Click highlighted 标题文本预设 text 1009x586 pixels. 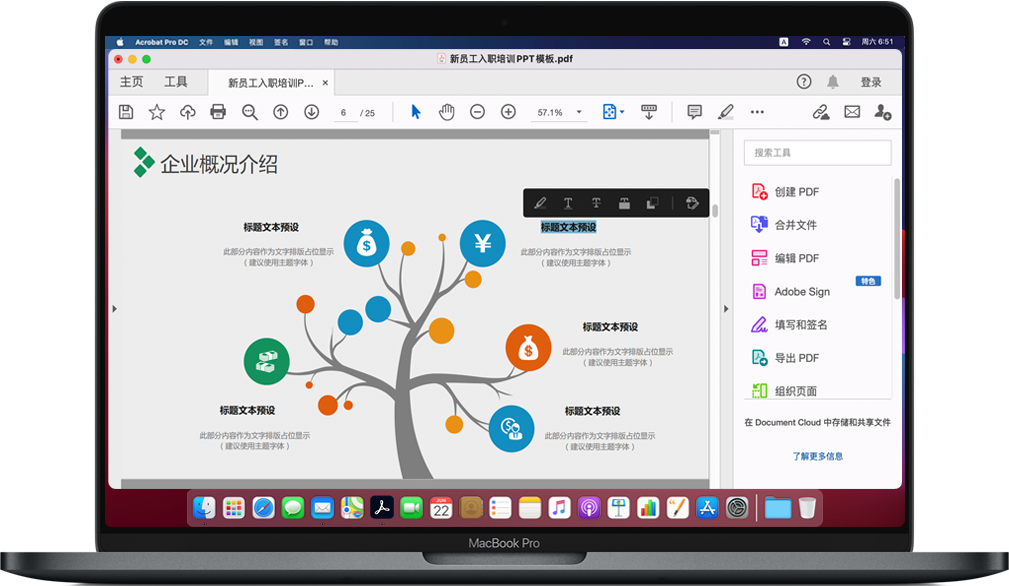click(568, 227)
